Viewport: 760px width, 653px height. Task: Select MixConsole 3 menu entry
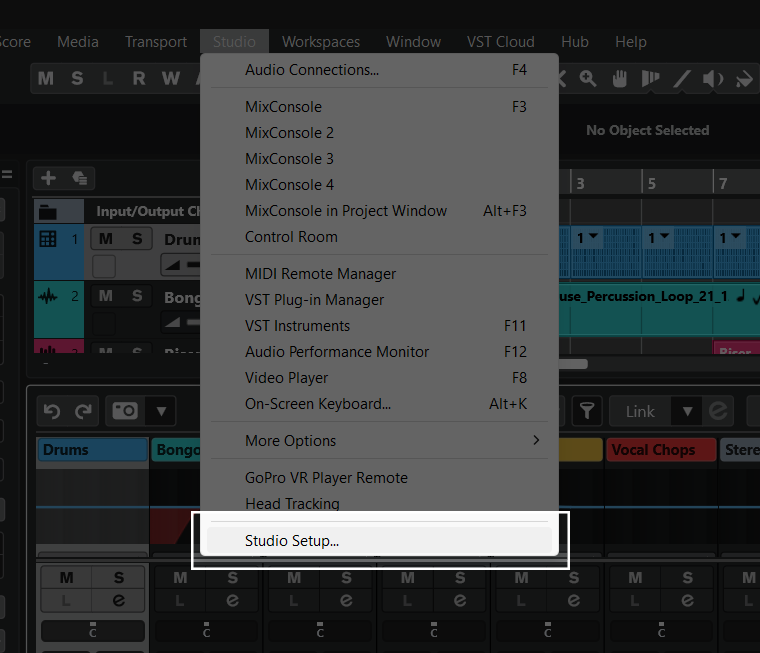click(379, 159)
